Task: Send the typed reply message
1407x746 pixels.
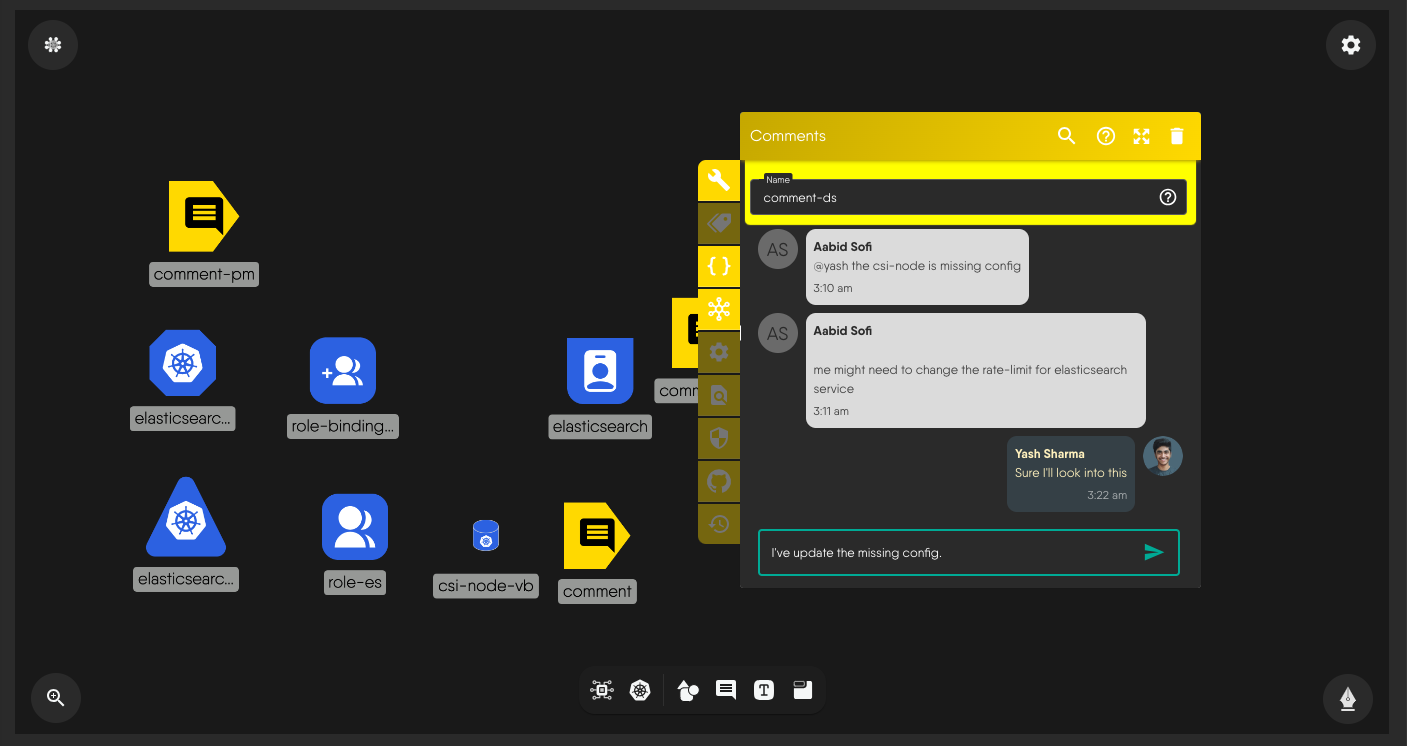Action: click(1154, 551)
